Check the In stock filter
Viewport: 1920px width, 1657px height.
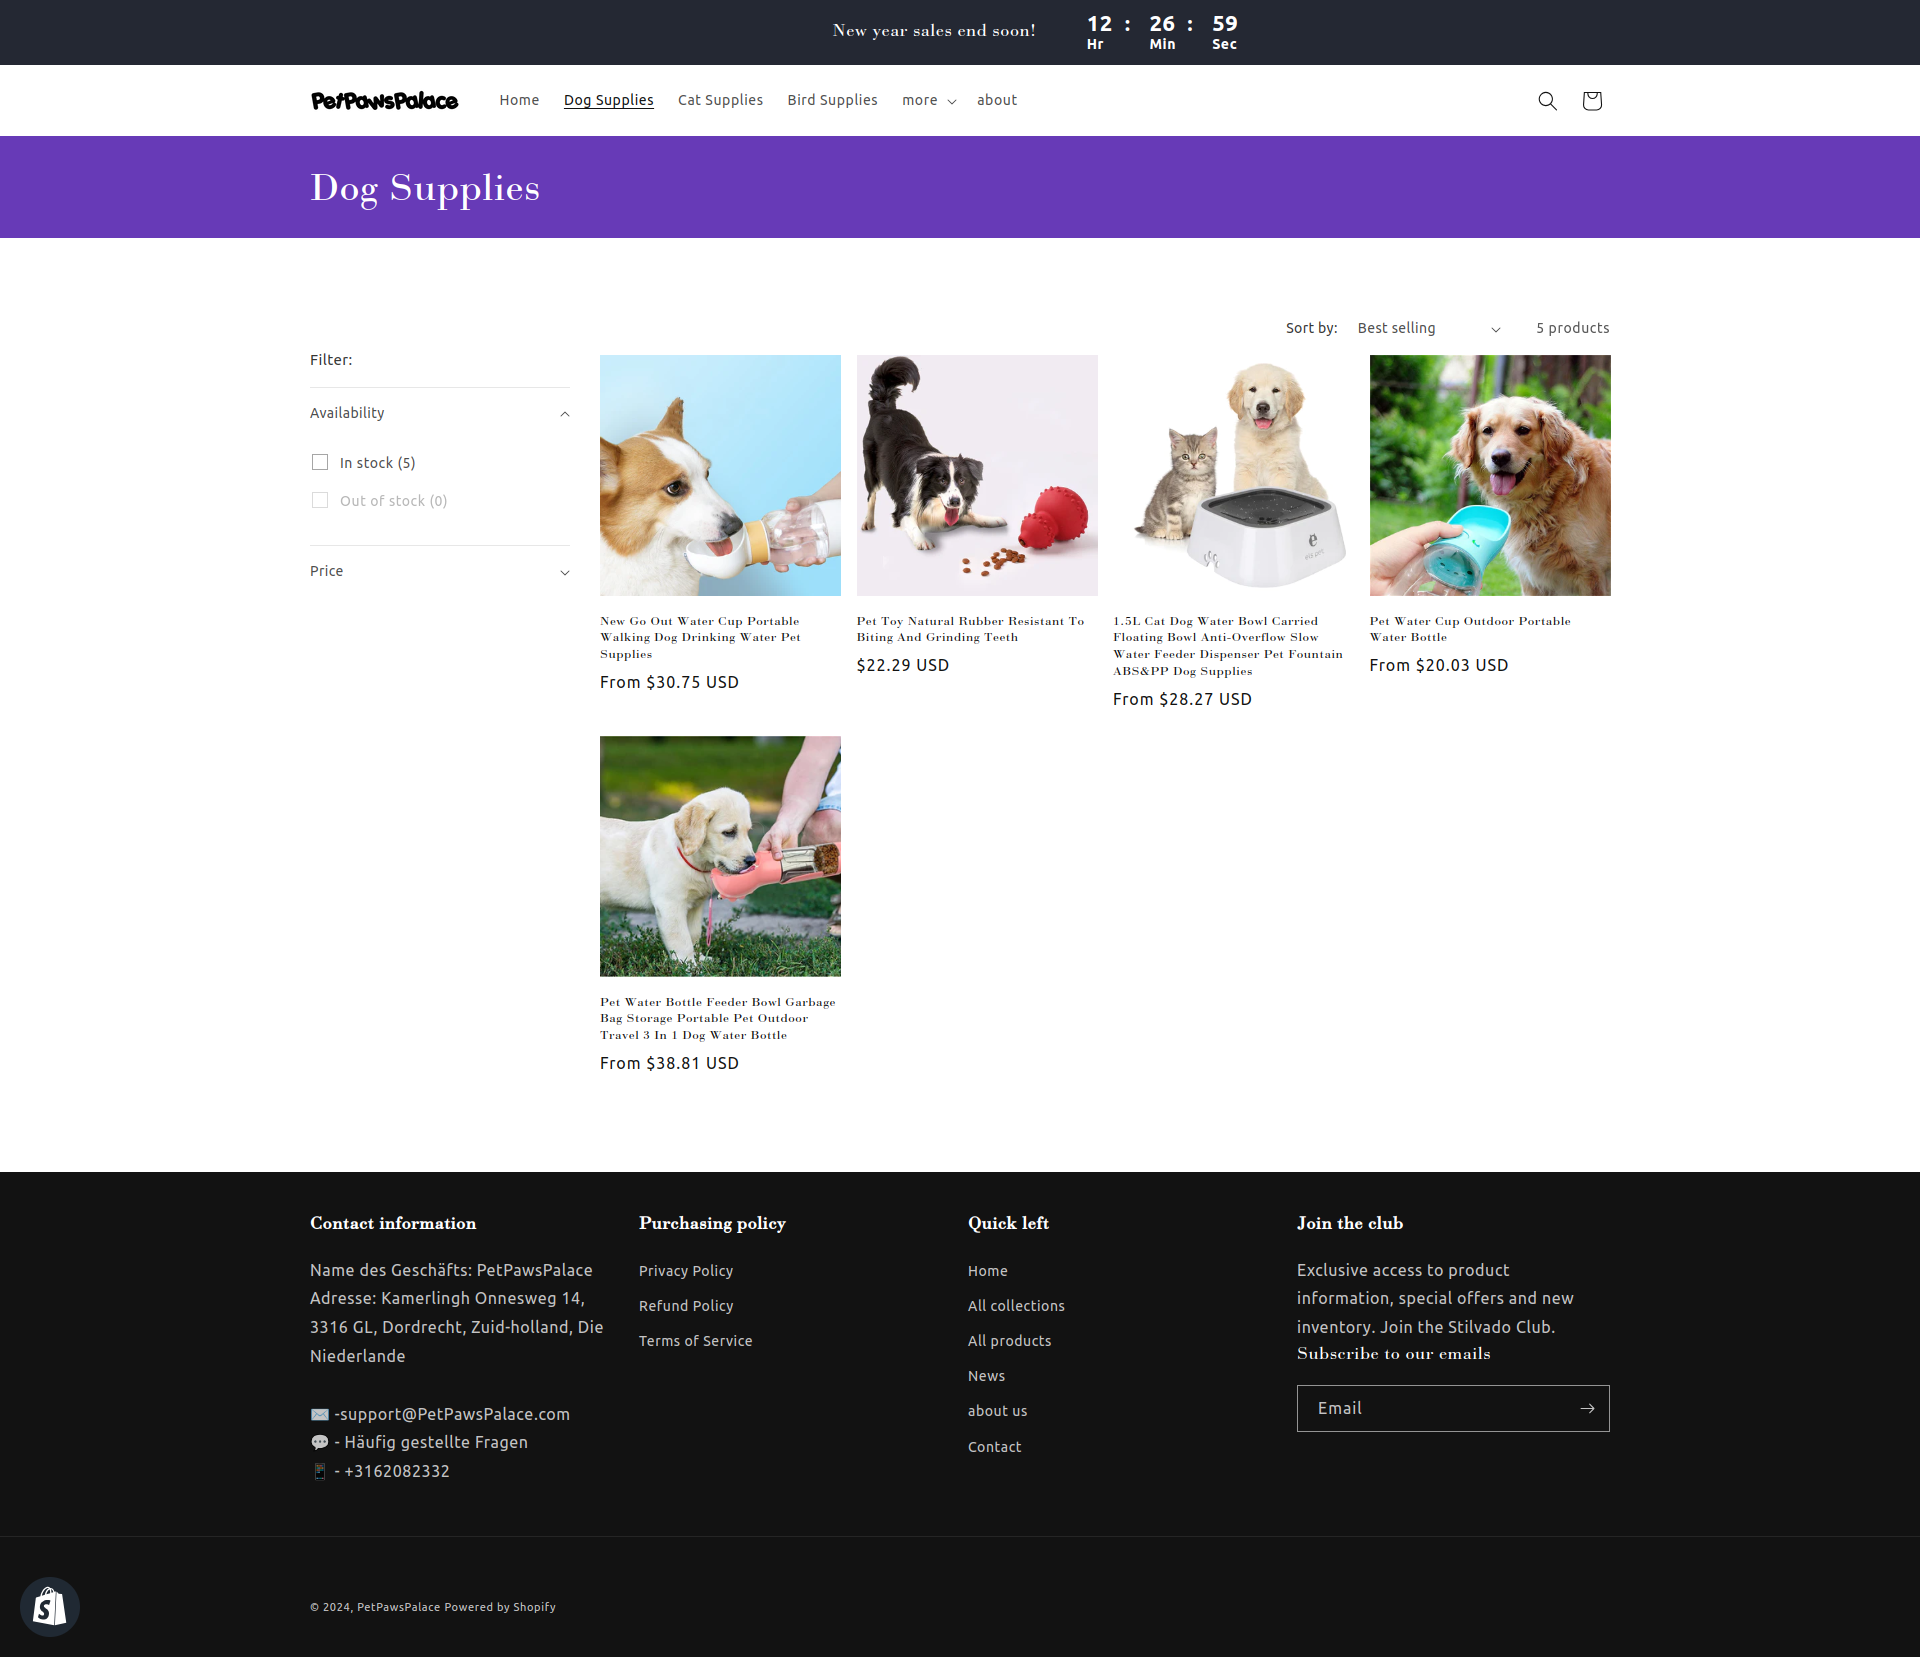click(x=320, y=462)
